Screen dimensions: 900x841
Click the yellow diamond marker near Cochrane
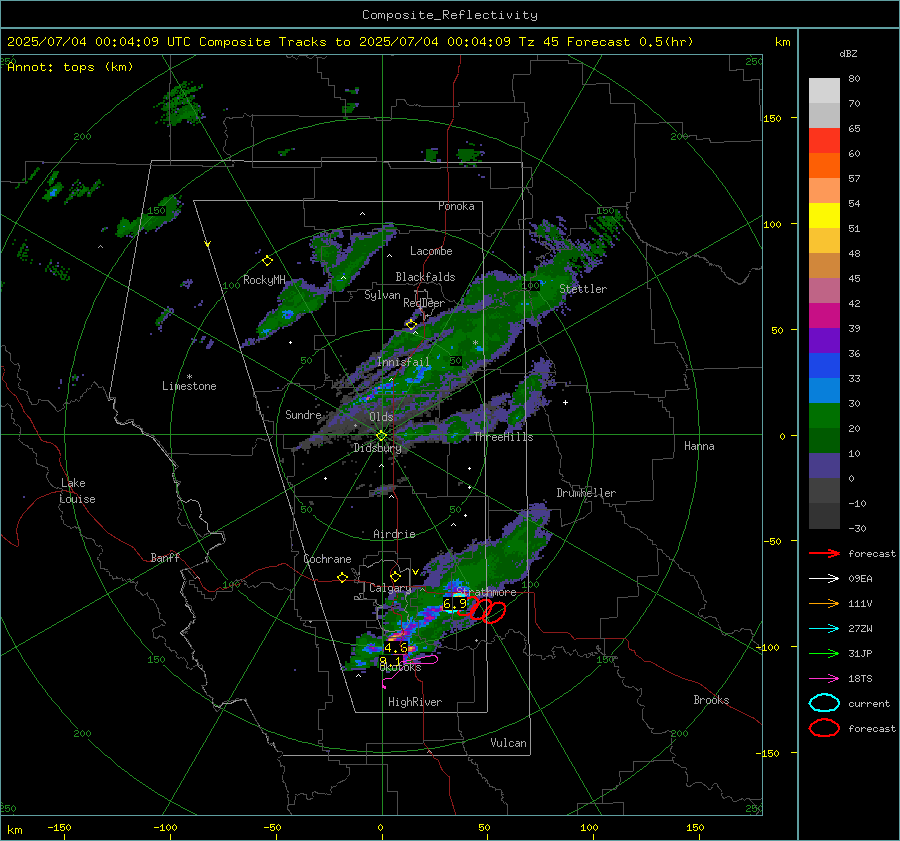tap(342, 577)
